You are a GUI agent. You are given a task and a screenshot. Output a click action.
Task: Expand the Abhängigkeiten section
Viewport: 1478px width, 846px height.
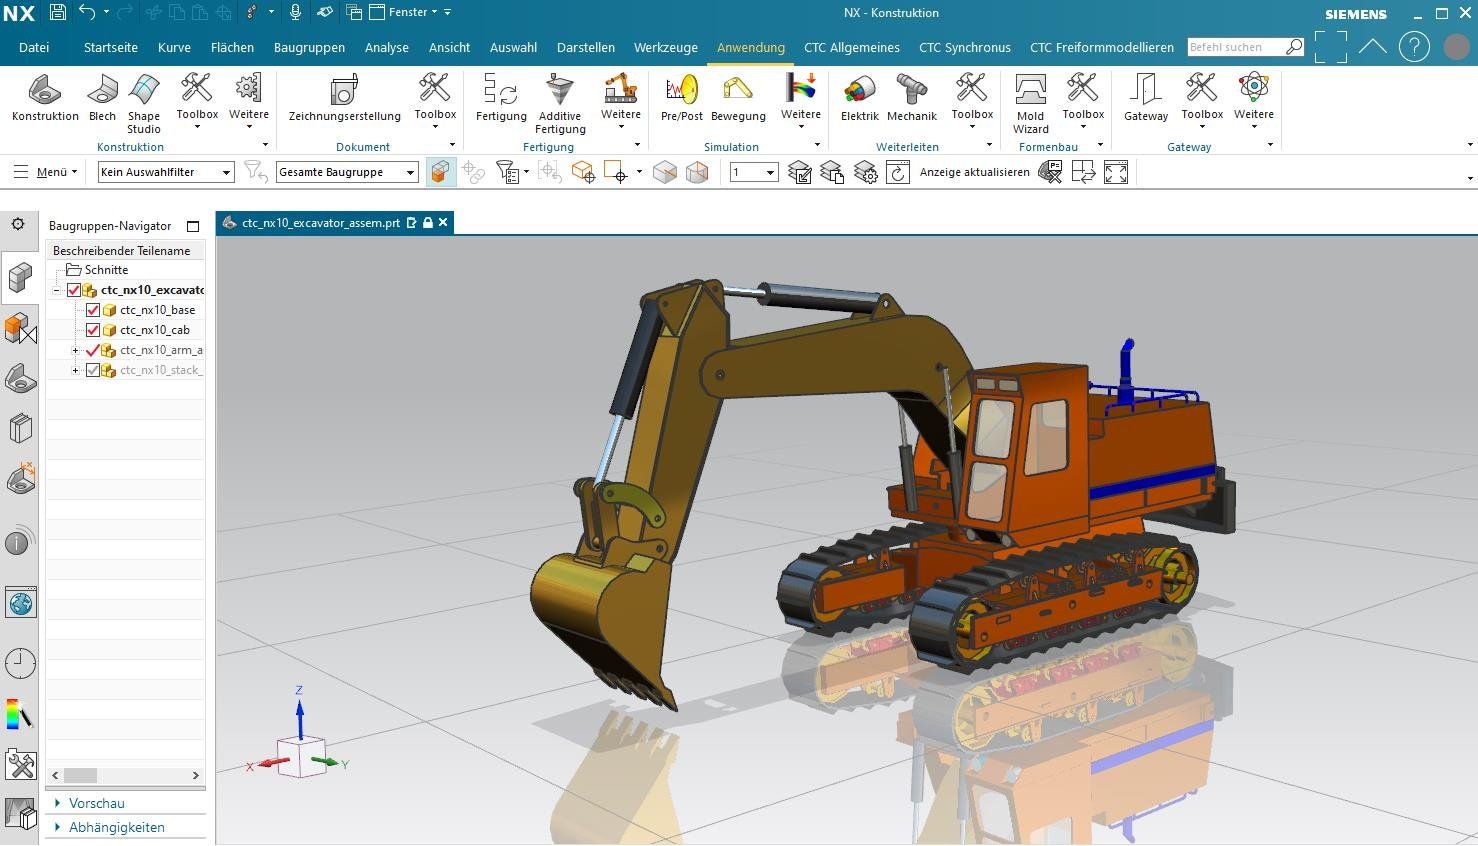[116, 827]
